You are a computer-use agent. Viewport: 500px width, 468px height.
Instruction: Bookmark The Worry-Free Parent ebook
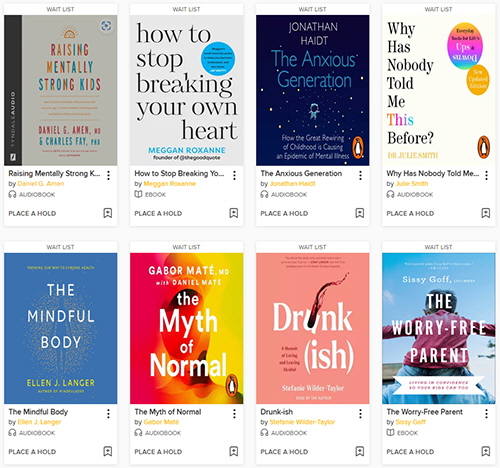click(486, 451)
